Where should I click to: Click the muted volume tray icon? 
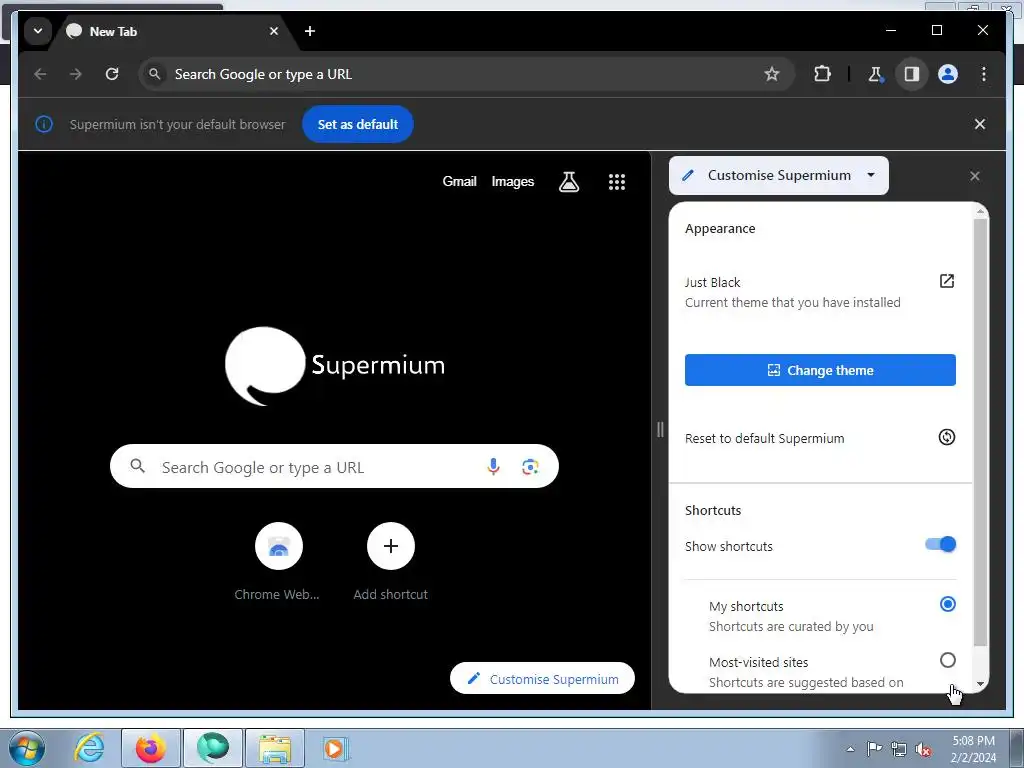[x=923, y=749]
